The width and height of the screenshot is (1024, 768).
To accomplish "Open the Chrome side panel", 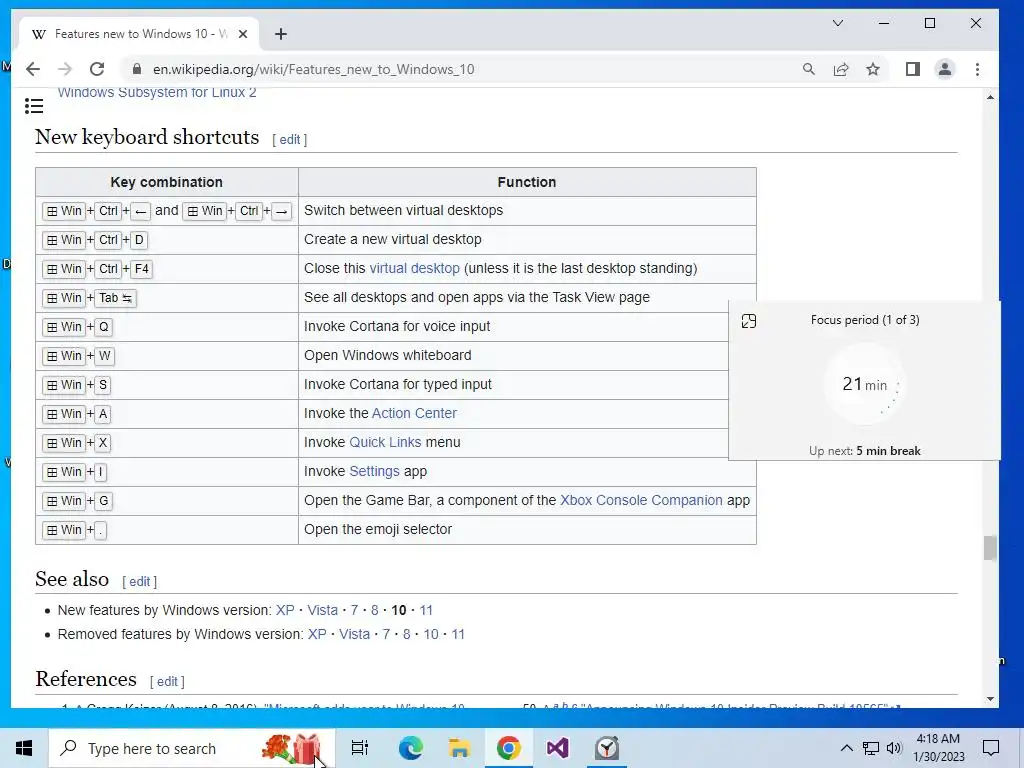I will [913, 69].
